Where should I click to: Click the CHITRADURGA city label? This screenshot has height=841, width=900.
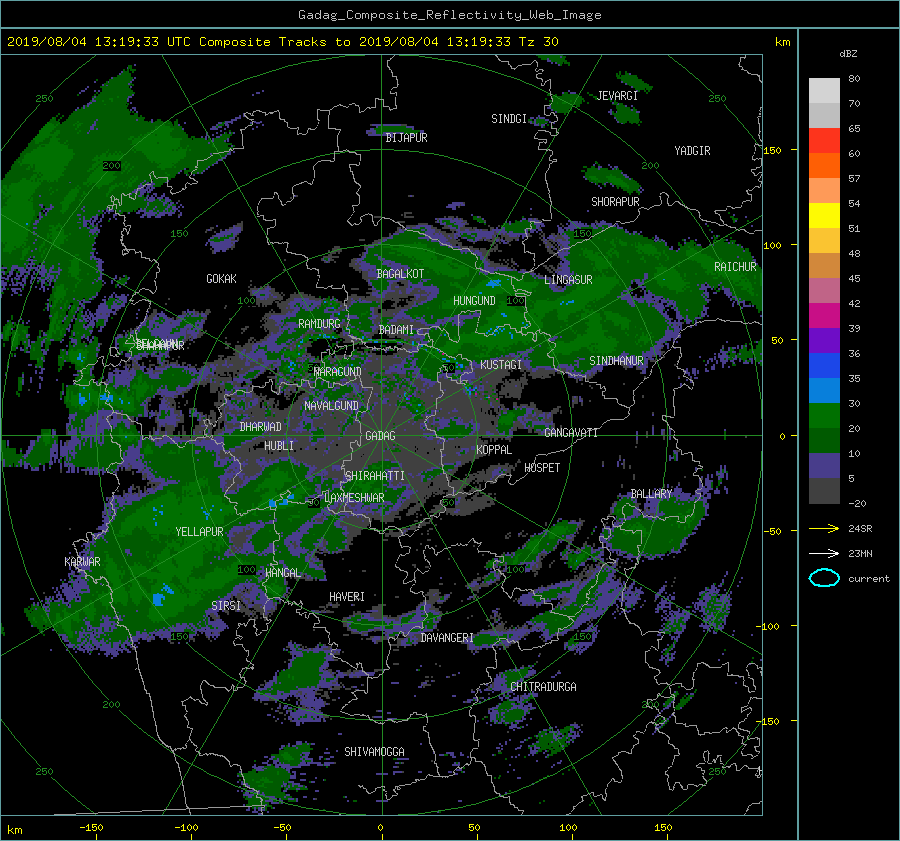click(x=543, y=687)
